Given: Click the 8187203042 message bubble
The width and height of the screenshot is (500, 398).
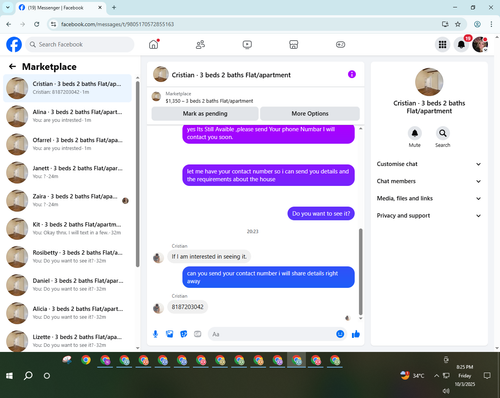Looking at the screenshot, I should (187, 307).
